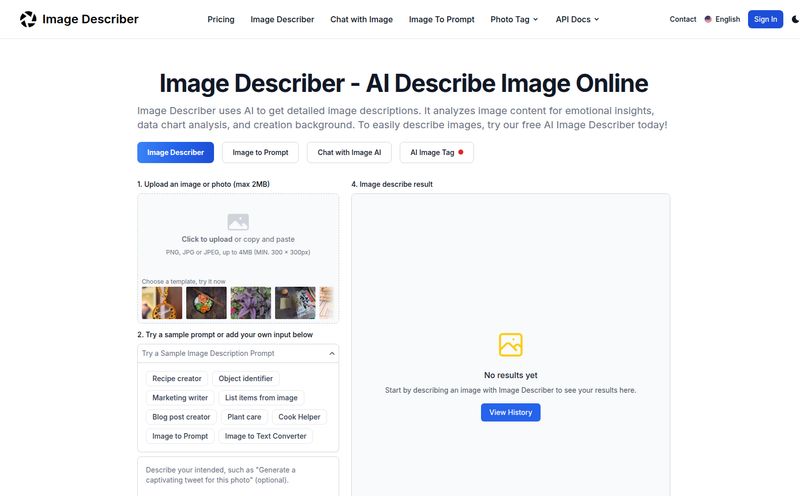The image size is (800, 496).
Task: Go to Image Describer nav link
Action: point(282,19)
